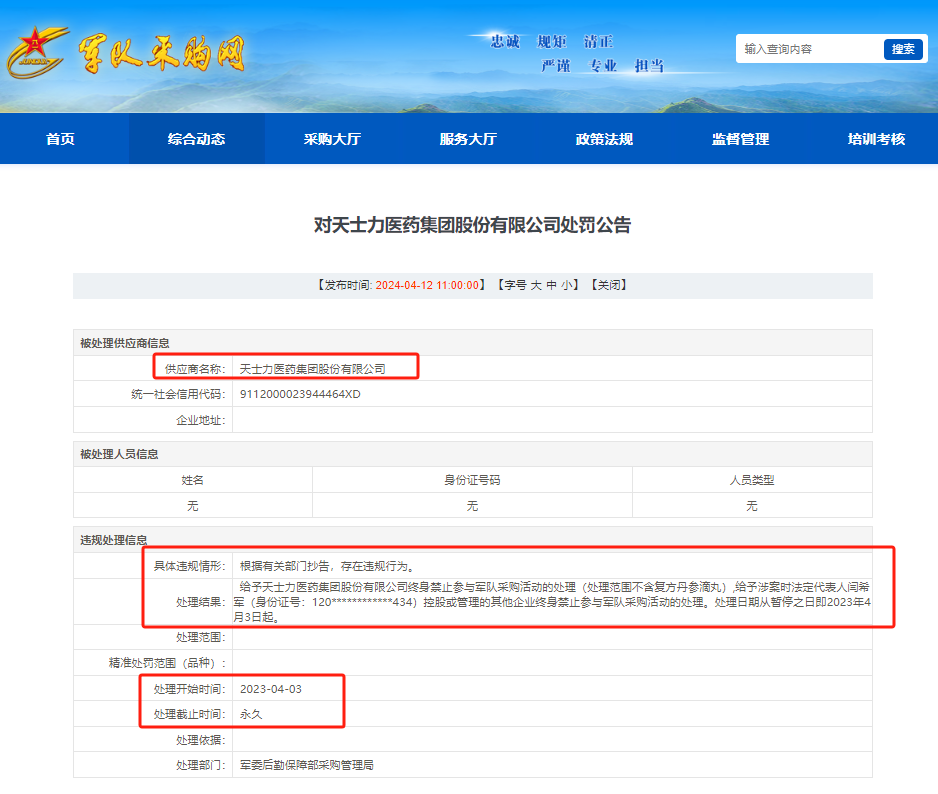Click the 搜索 search button
938x794 pixels.
coord(903,49)
